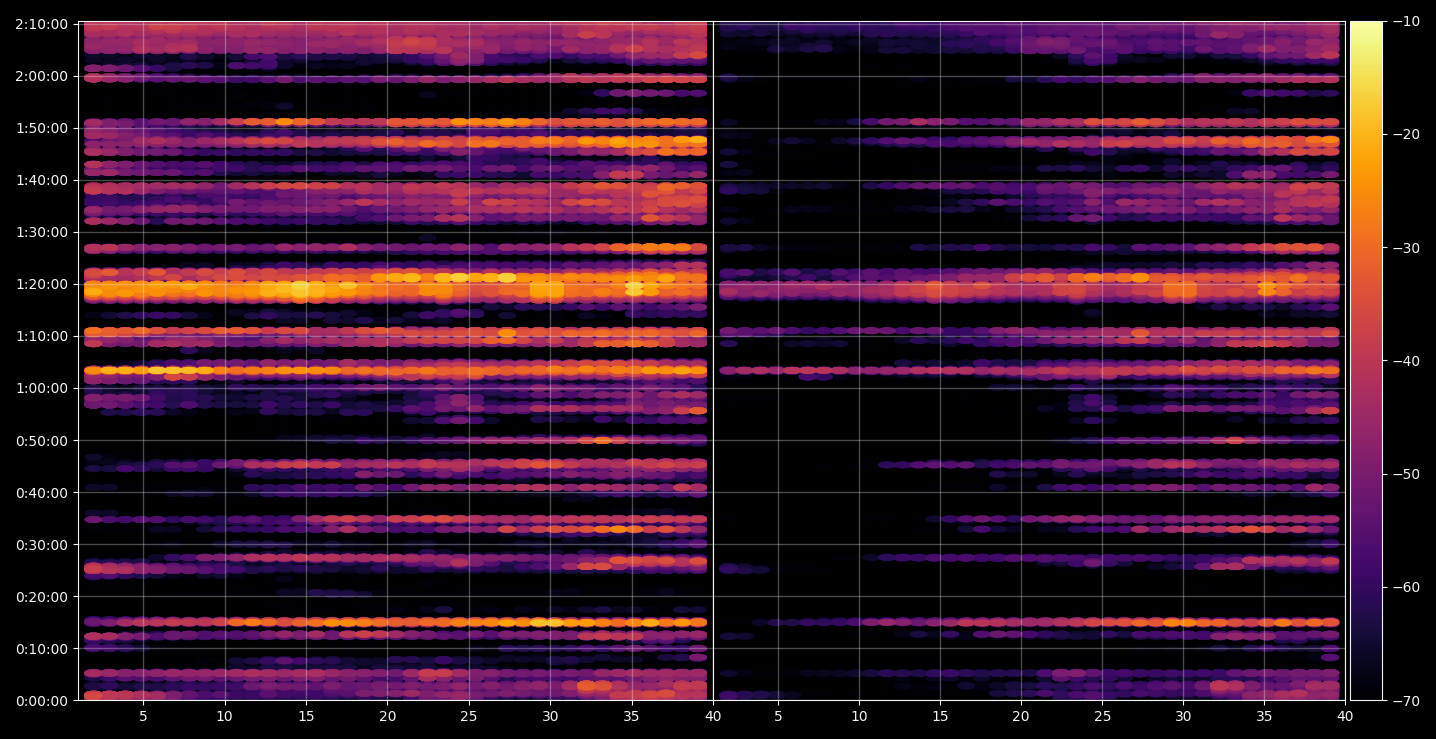Click the 1:20:00 y-axis label
Image resolution: width=1436 pixels, height=739 pixels.
click(41, 284)
